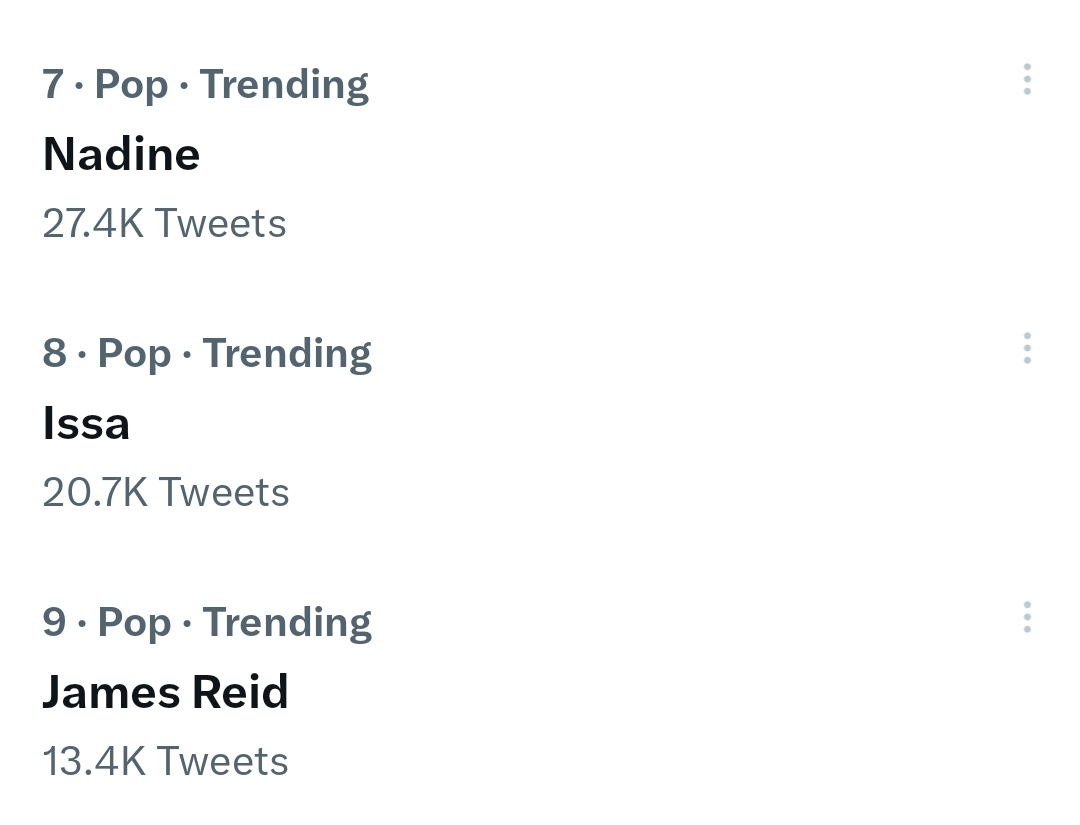Viewport: 1080px width, 825px height.
Task: Click the 27.4K figure under Nadine
Action: pyautogui.click(x=94, y=224)
